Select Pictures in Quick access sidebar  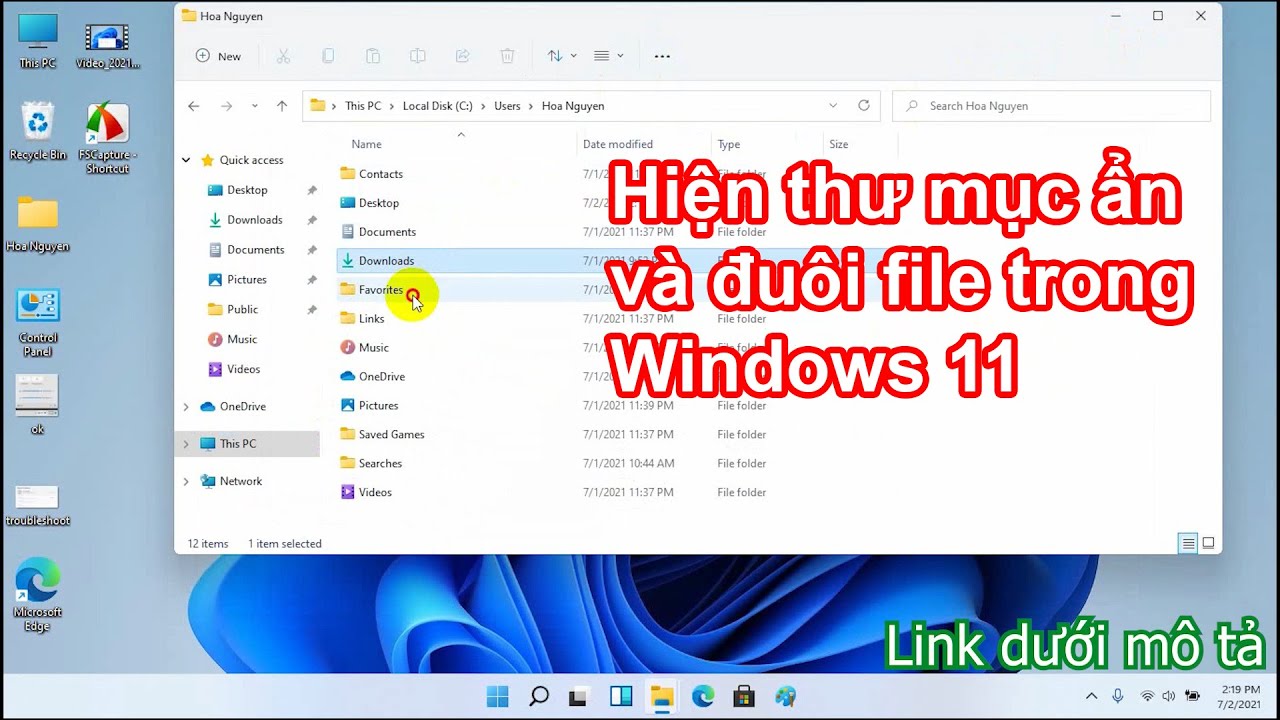(246, 280)
